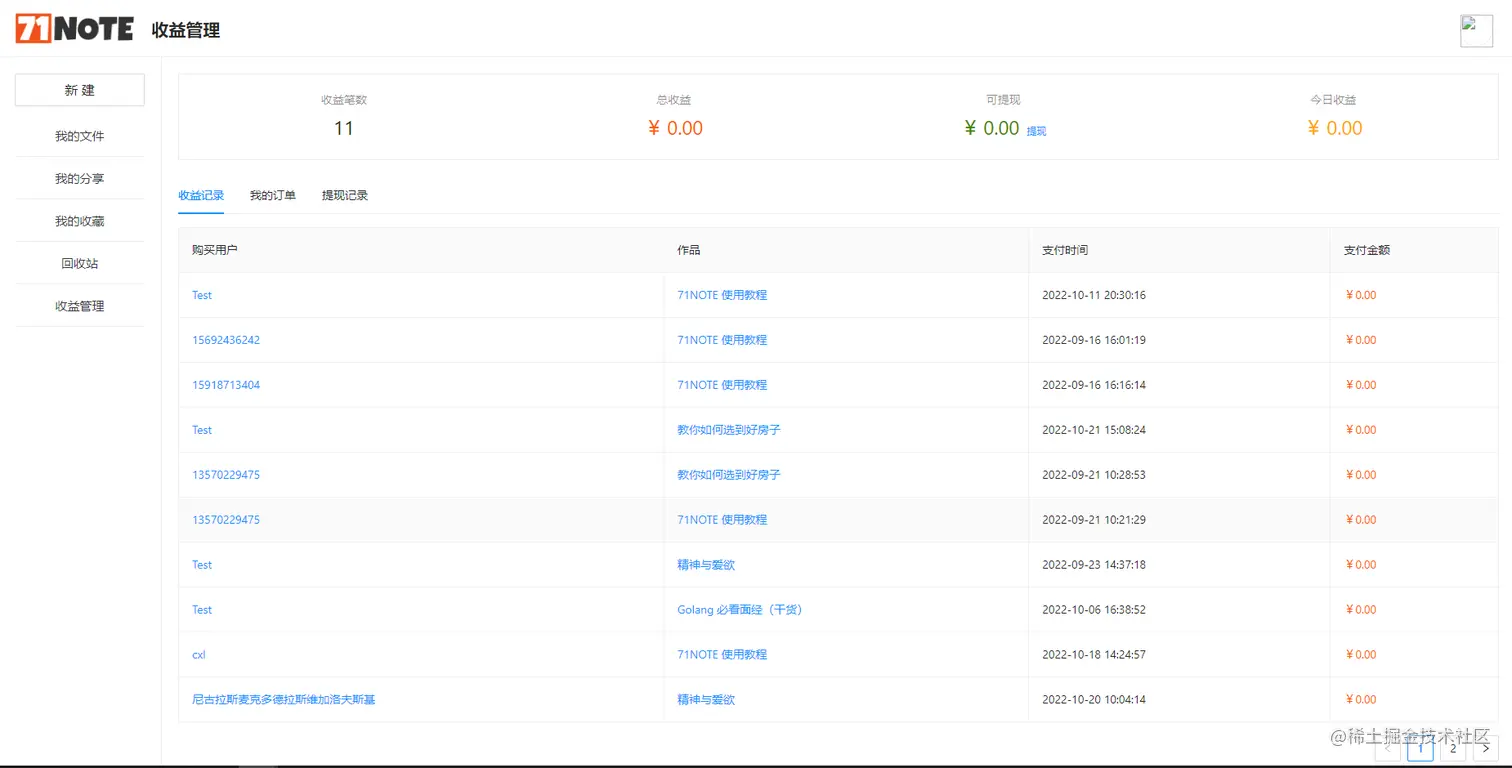This screenshot has width=1512, height=768.
Task: Open buyer cxl
Action: (x=199, y=655)
